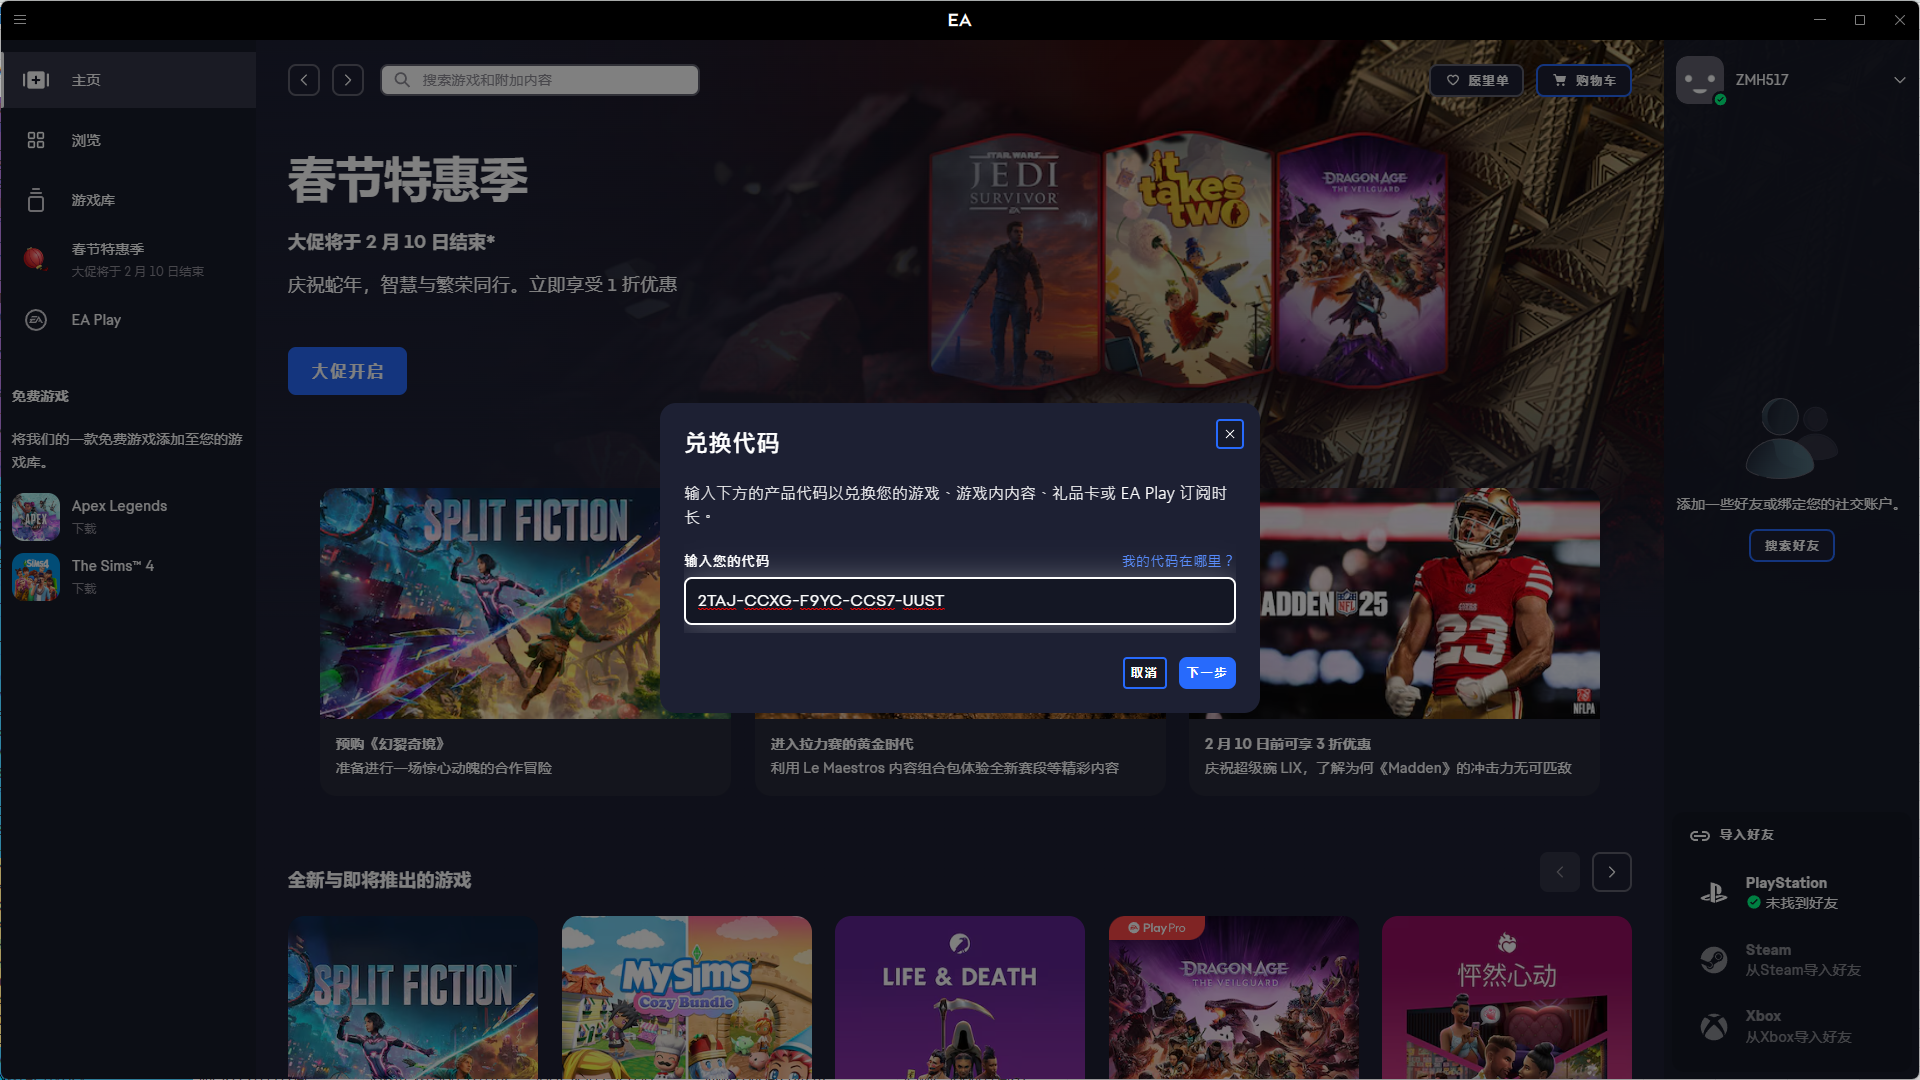
Task: Close the 兑换代码 dialog
Action: pos(1230,434)
